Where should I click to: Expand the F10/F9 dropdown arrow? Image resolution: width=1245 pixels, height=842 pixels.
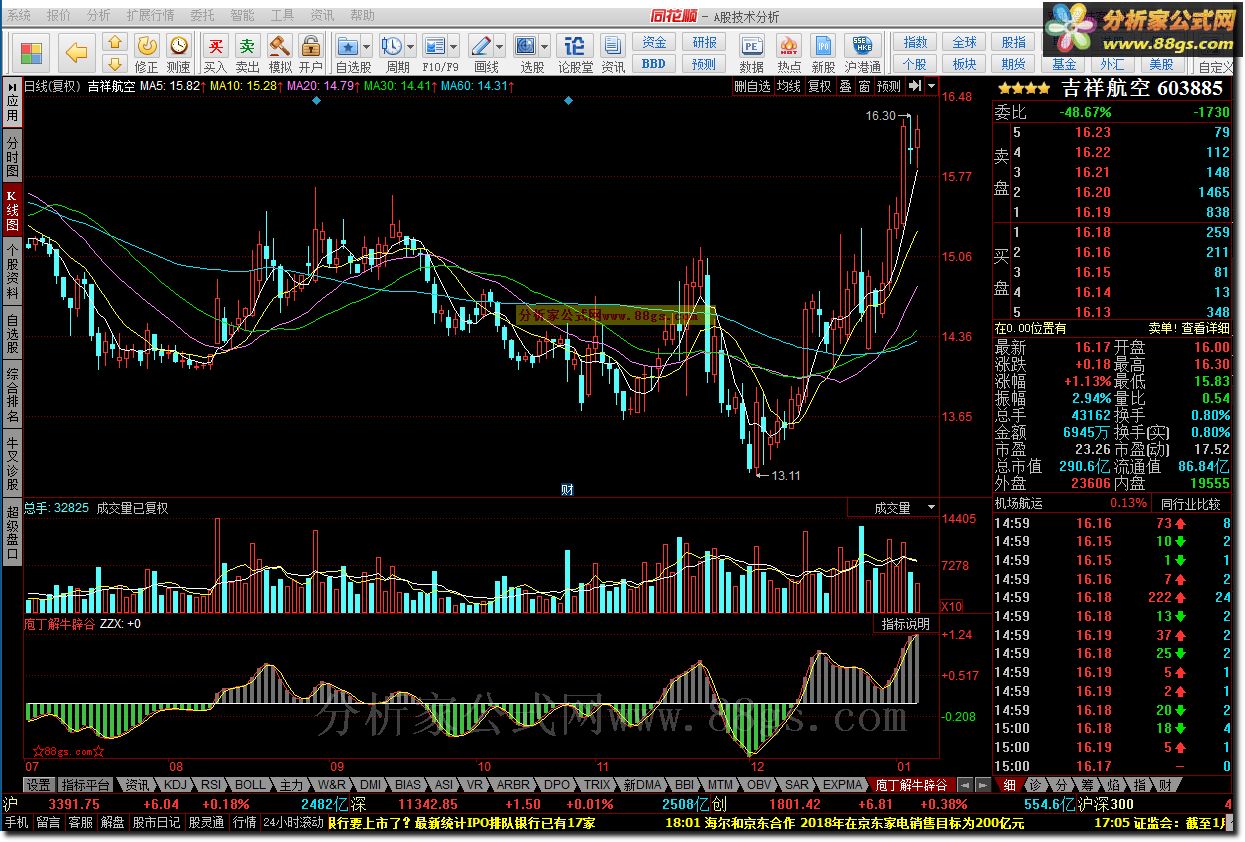[455, 46]
